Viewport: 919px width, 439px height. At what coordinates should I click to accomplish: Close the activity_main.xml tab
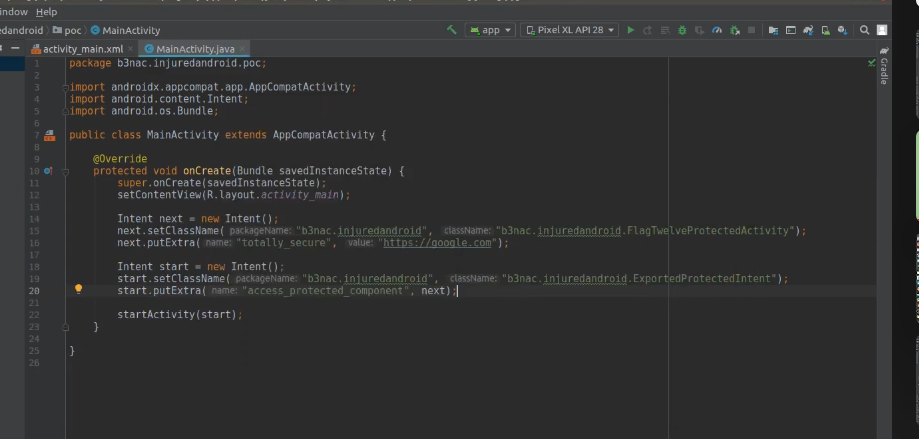[x=130, y=49]
